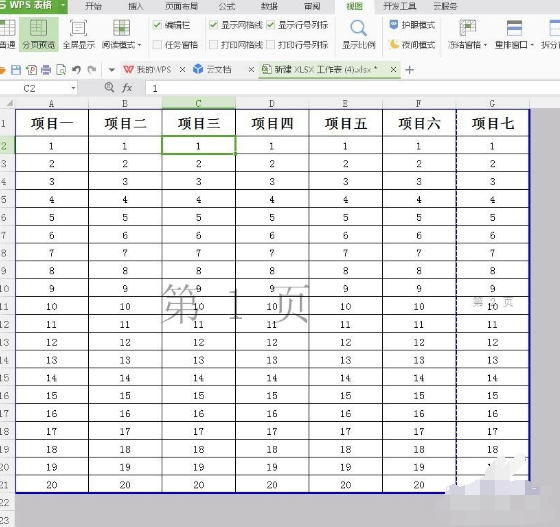Open the View tab (视图)
Image resolution: width=560 pixels, height=527 pixels.
pos(354,6)
